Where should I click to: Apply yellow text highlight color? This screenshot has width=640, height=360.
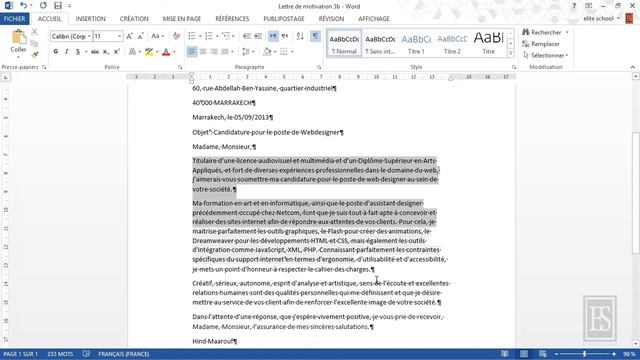(149, 52)
